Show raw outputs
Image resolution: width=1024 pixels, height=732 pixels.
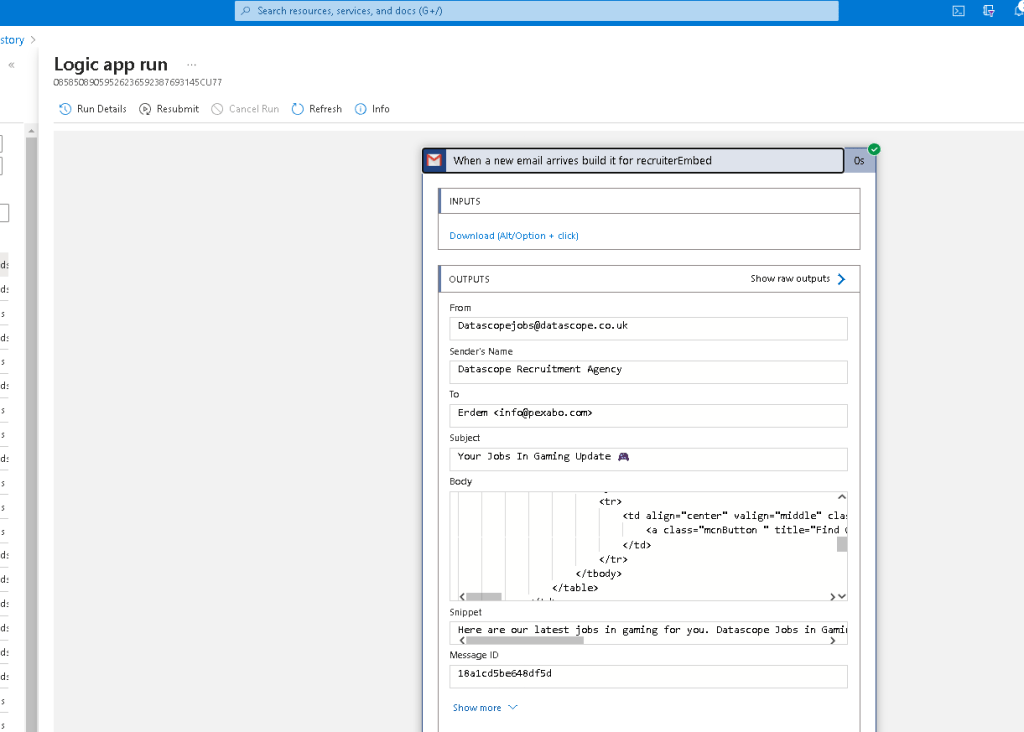790,279
